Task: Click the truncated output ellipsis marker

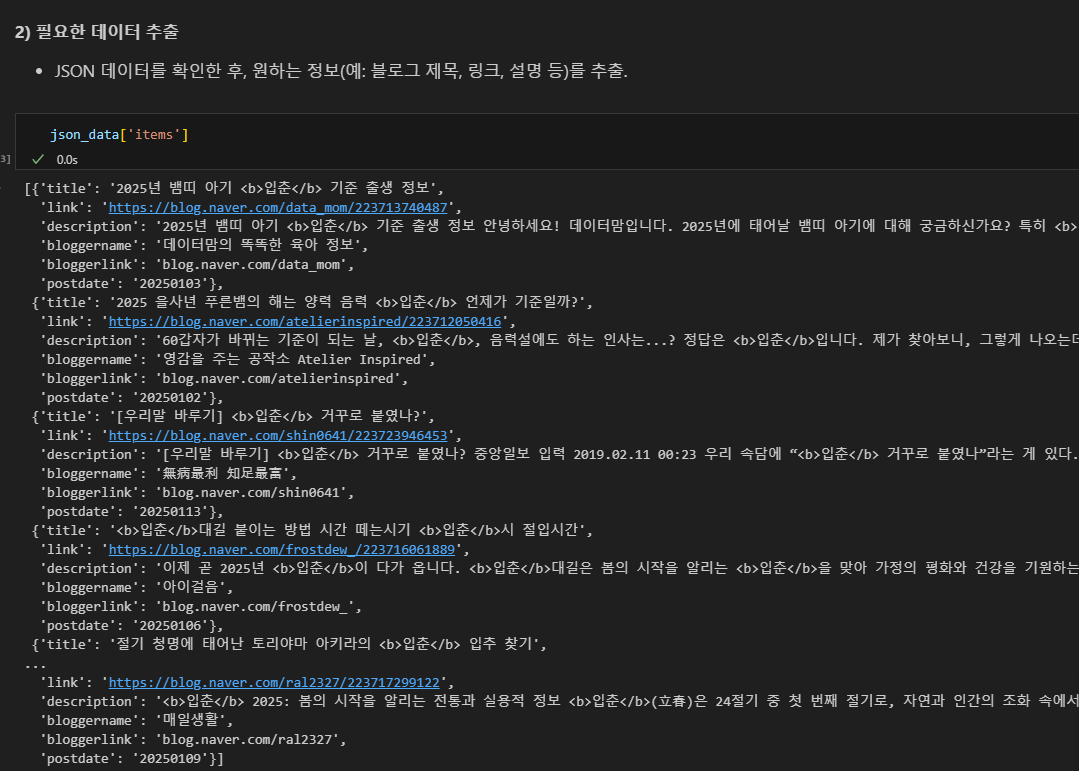Action: coord(35,665)
